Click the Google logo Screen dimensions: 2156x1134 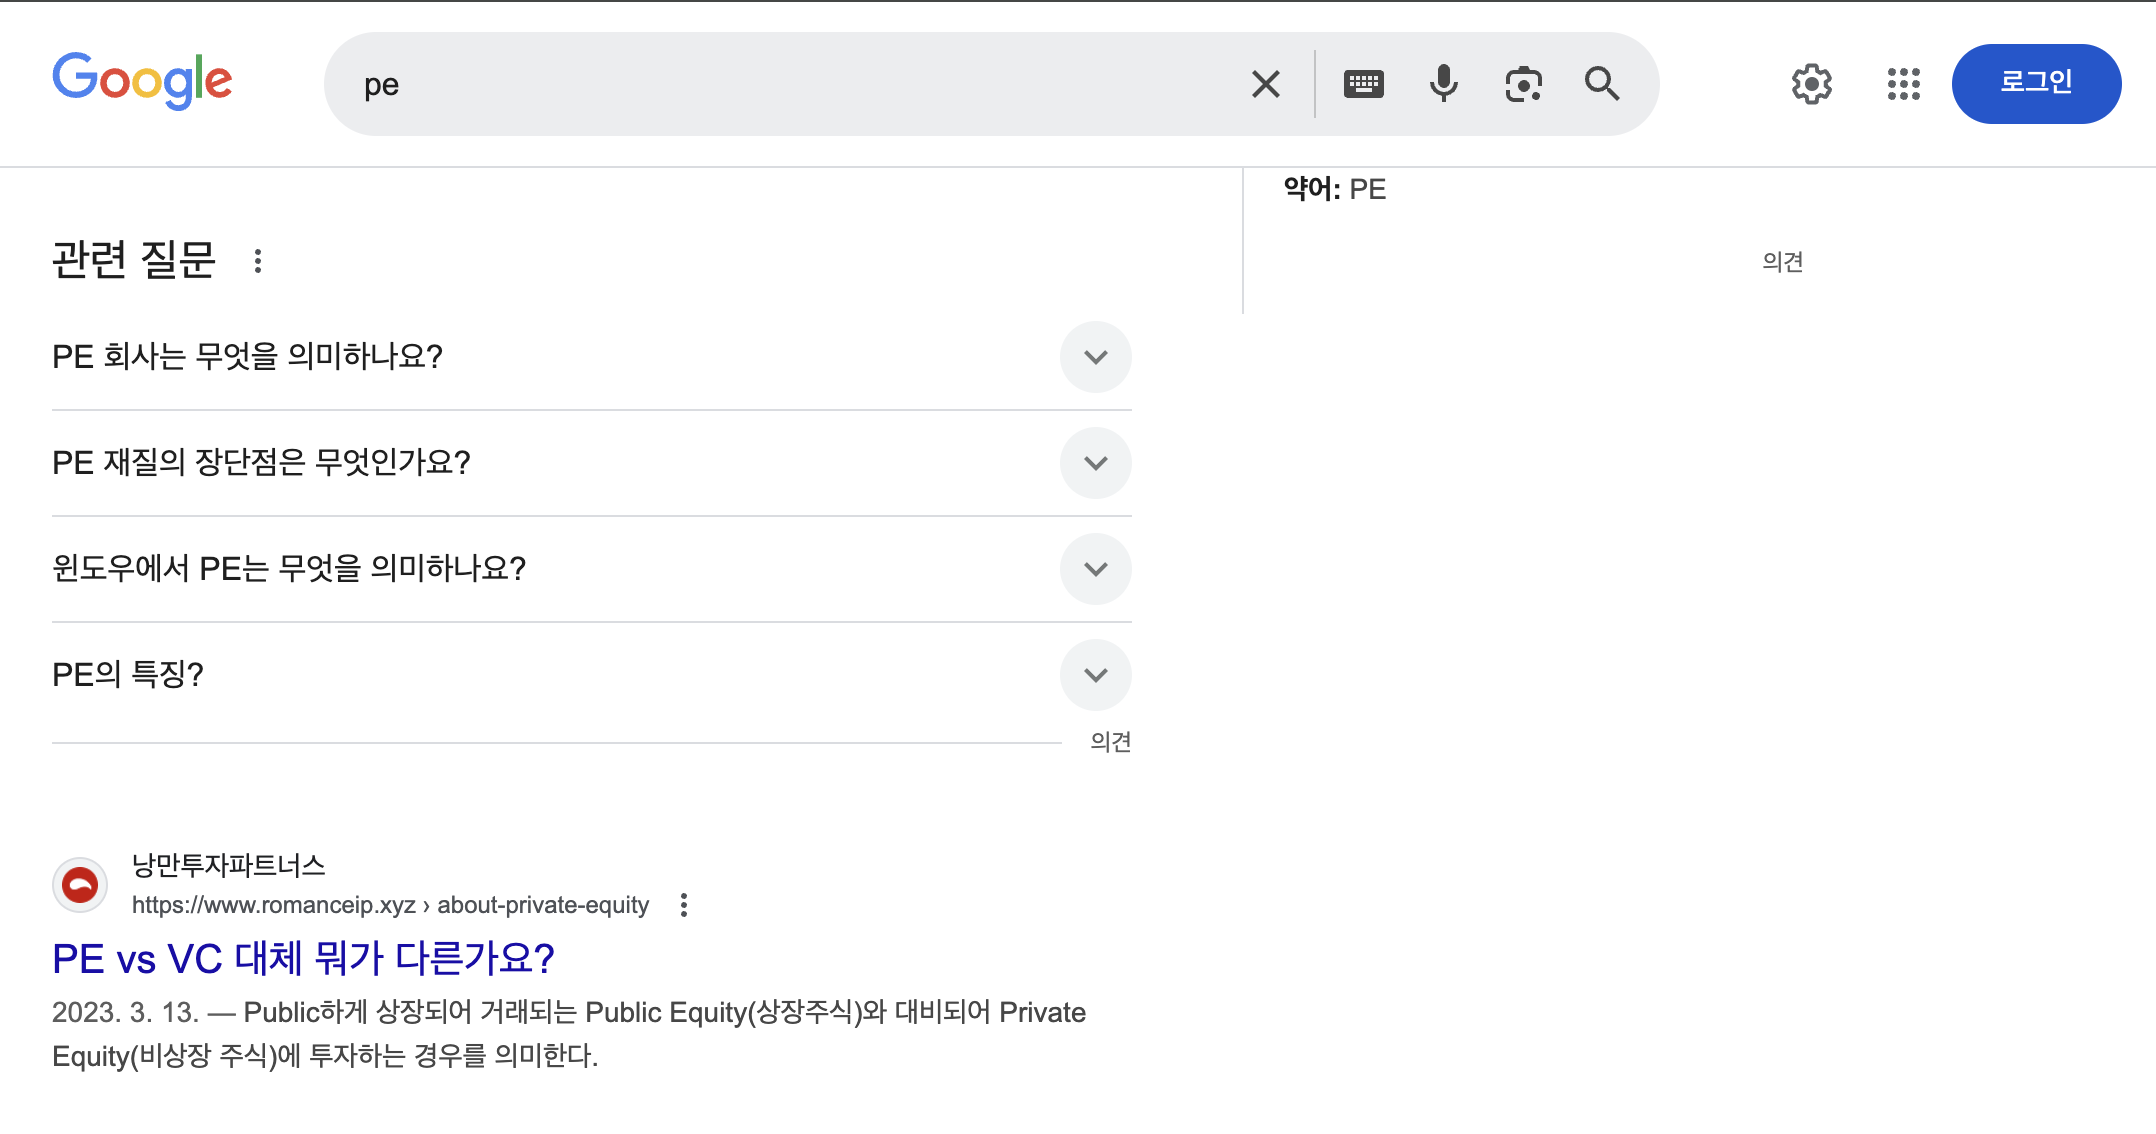142,81
